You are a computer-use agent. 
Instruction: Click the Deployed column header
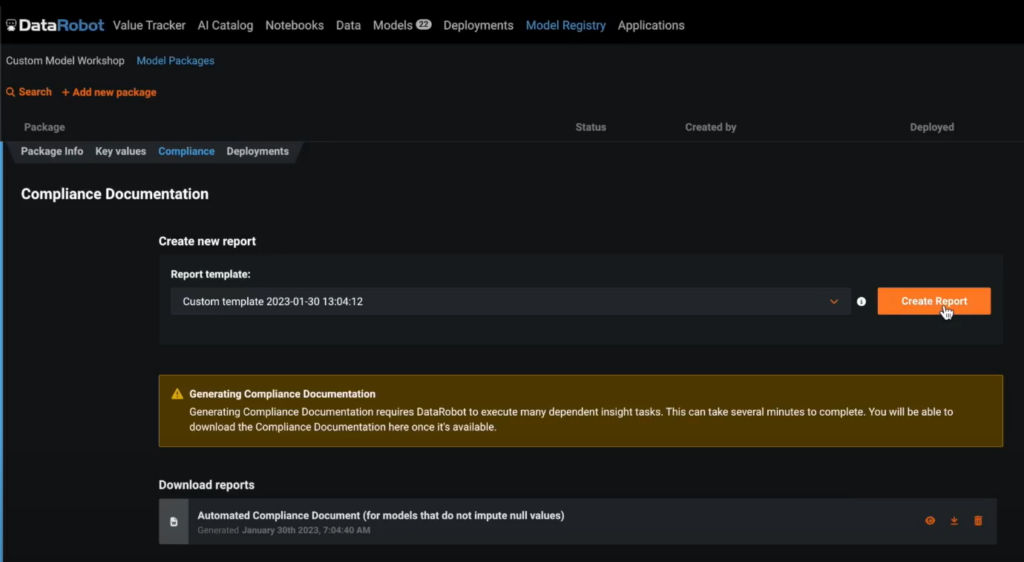(x=932, y=127)
